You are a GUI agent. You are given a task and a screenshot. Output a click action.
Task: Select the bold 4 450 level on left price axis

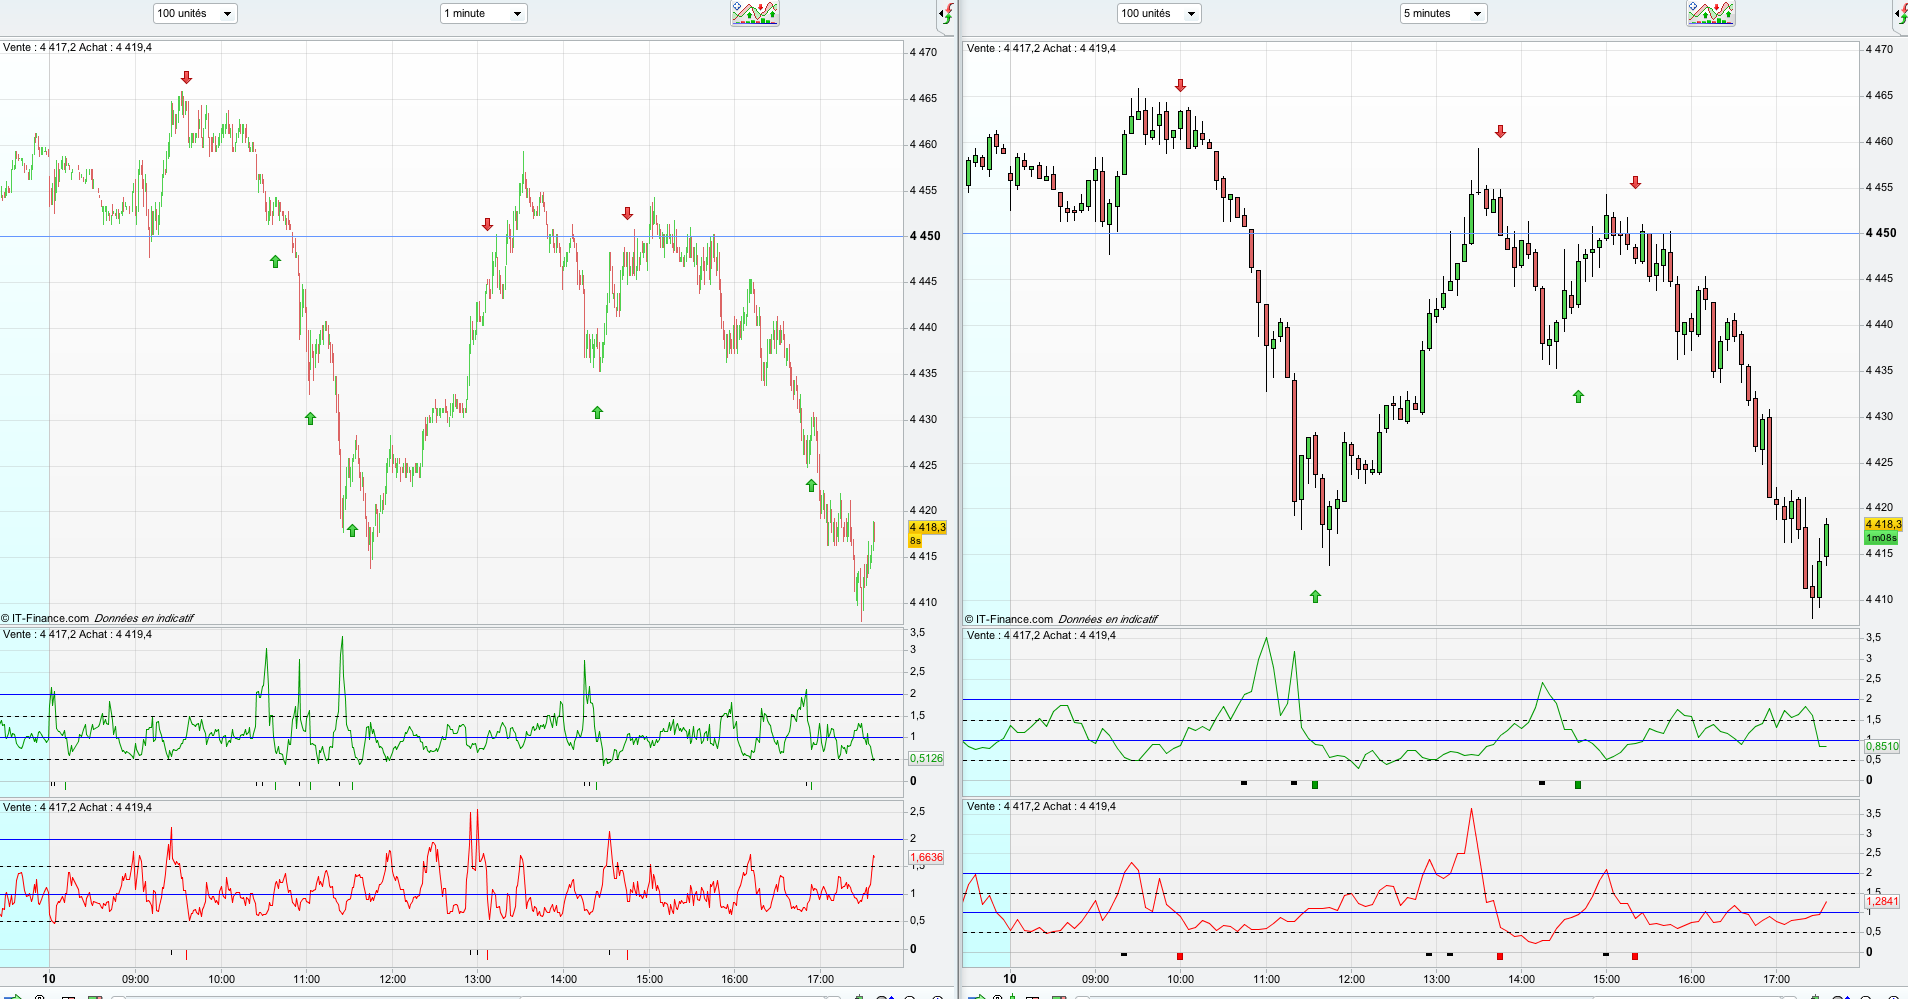(x=925, y=236)
